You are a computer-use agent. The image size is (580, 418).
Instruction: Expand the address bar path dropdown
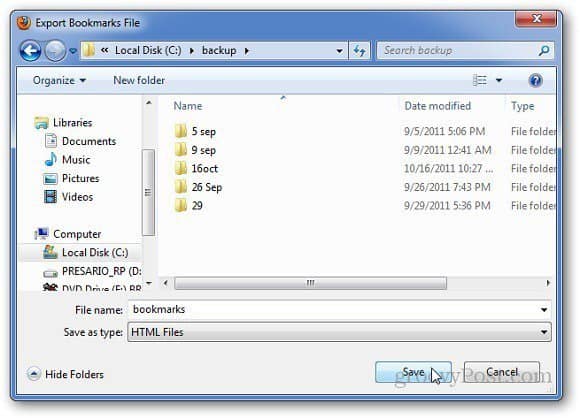pos(339,51)
